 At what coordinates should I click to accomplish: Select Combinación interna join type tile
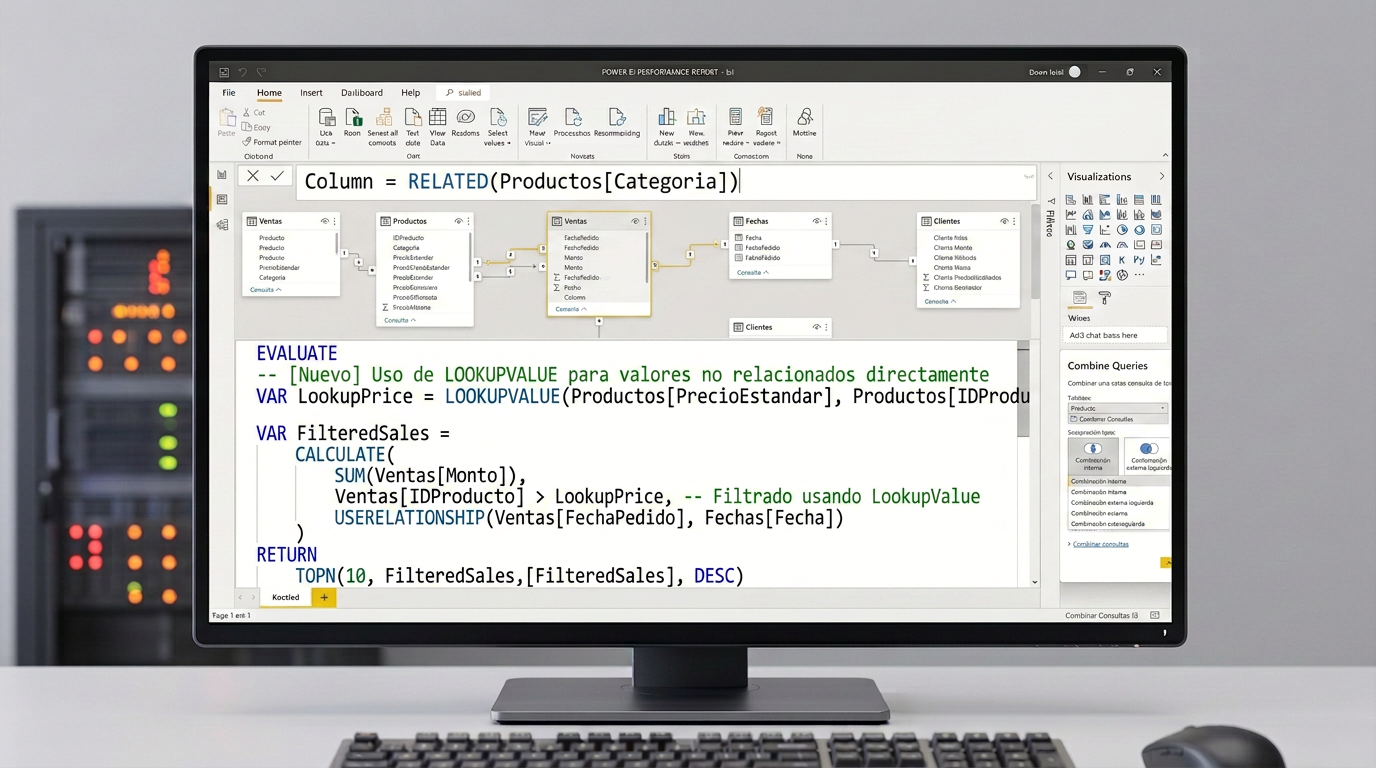pyautogui.click(x=1093, y=456)
